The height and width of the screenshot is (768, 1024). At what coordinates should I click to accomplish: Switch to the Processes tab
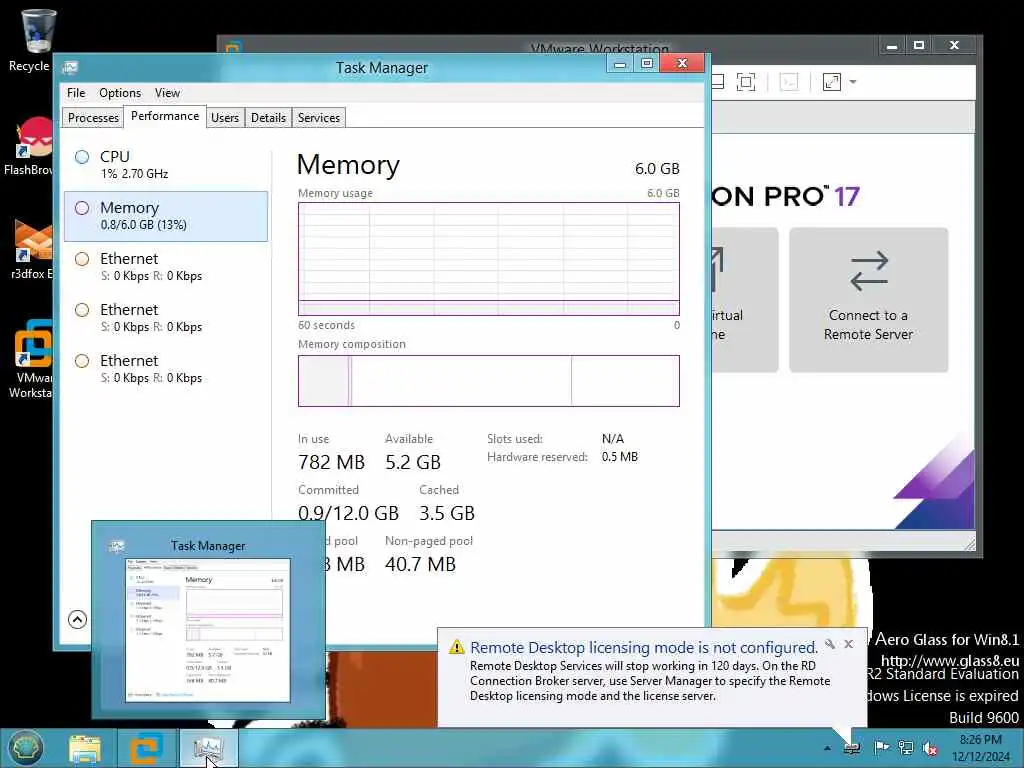(93, 118)
